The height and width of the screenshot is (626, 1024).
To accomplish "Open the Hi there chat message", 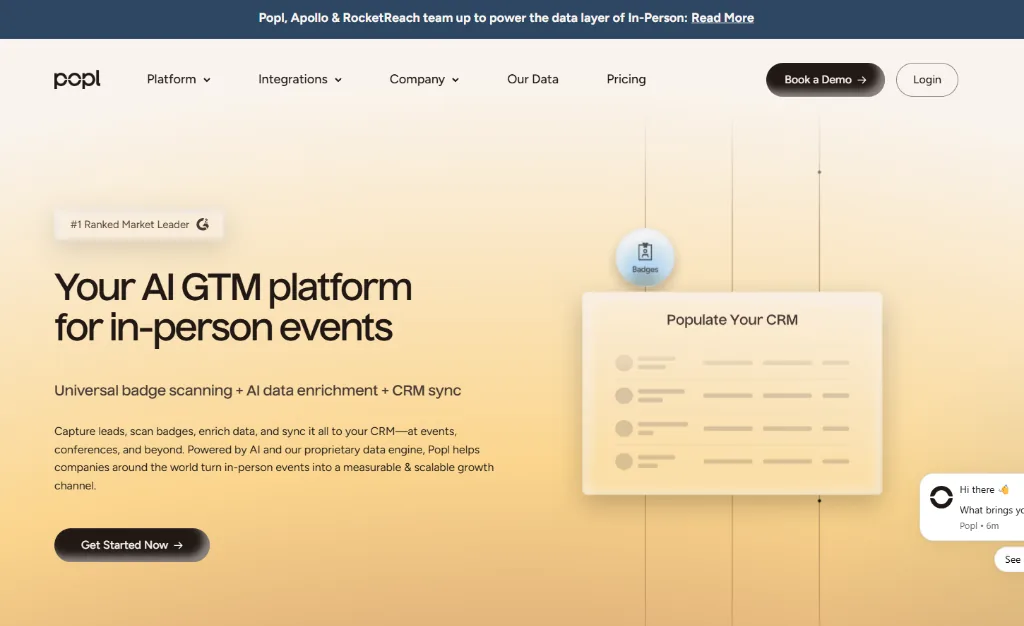I will click(972, 507).
